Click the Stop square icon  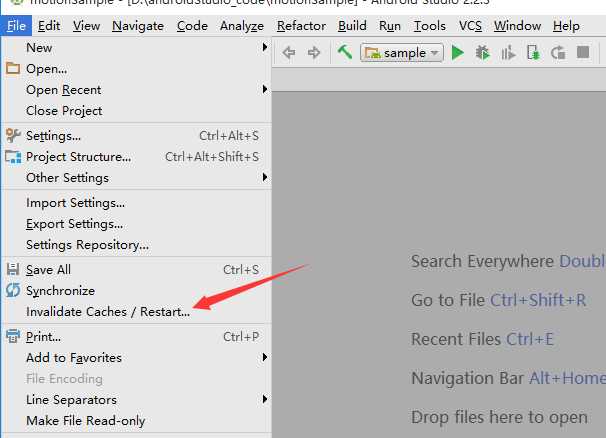(583, 52)
